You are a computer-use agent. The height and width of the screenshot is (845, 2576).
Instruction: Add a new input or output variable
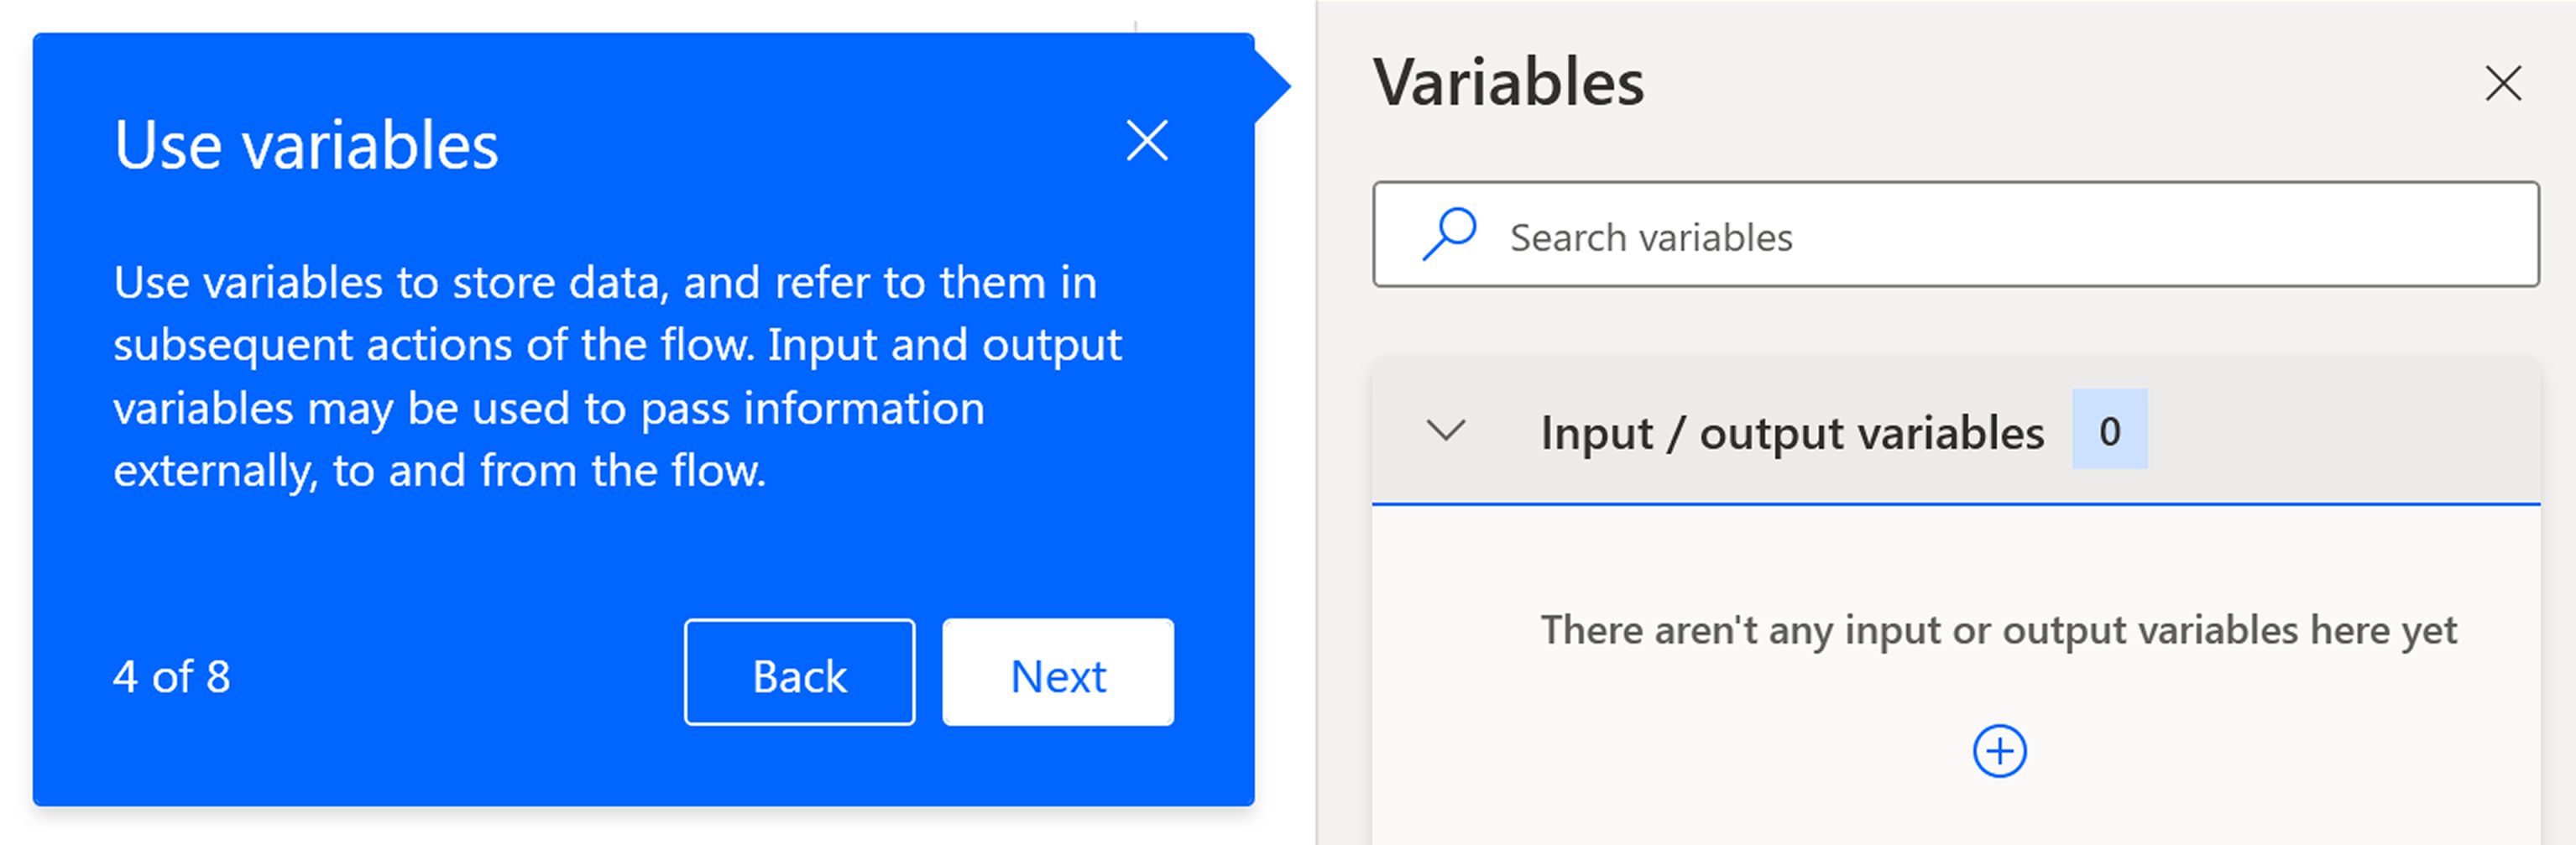[1999, 751]
